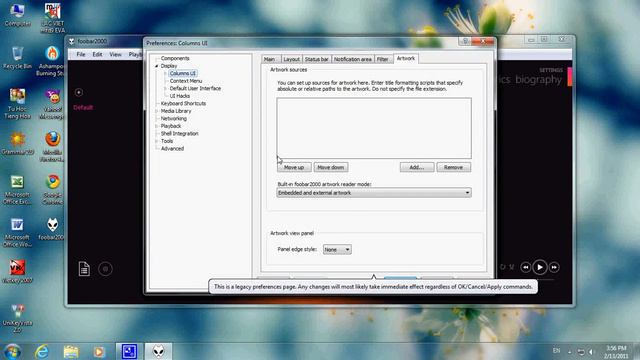Screen dimensions: 640x360
Task: Open Windows Explorer folder in taskbar
Action: click(71, 351)
